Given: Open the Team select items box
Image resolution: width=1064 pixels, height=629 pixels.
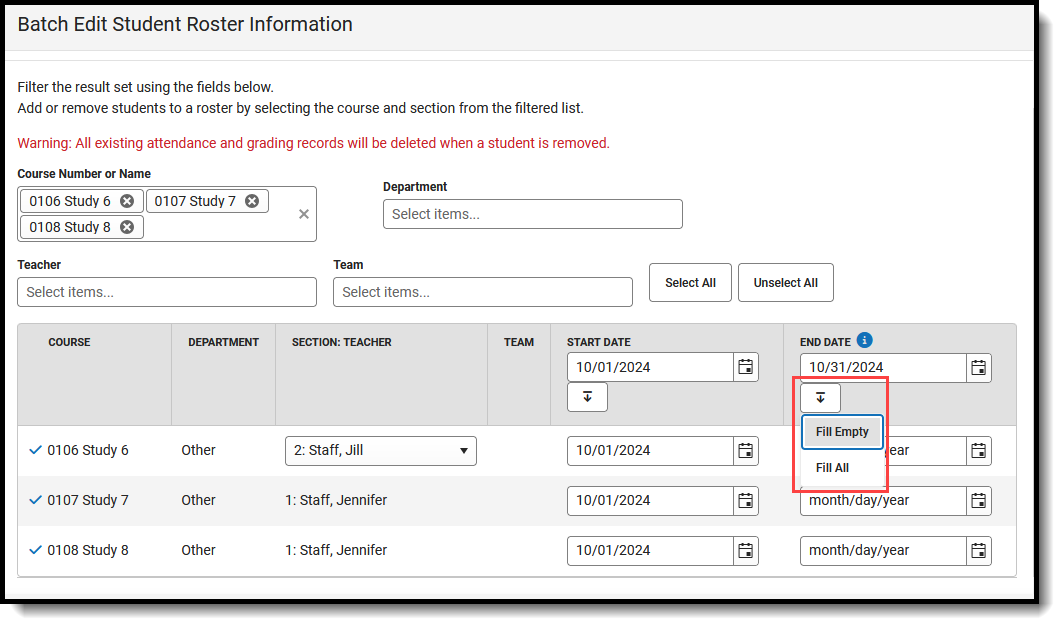Looking at the screenshot, I should point(482,292).
